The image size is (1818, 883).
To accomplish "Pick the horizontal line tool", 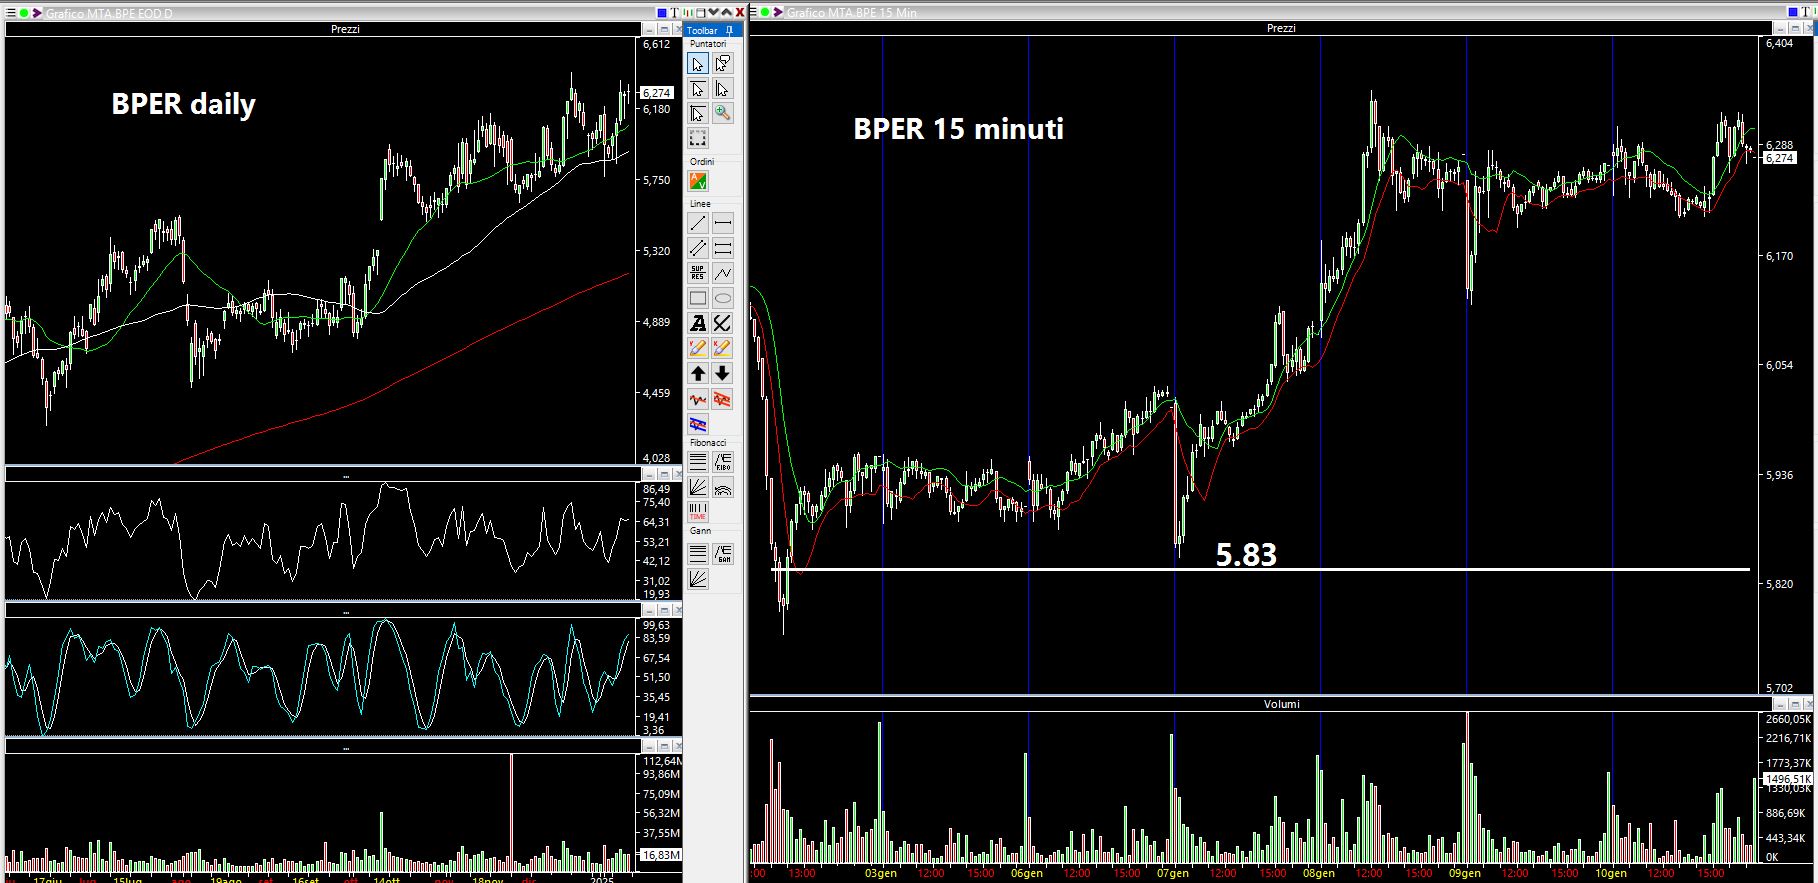I will [x=723, y=223].
